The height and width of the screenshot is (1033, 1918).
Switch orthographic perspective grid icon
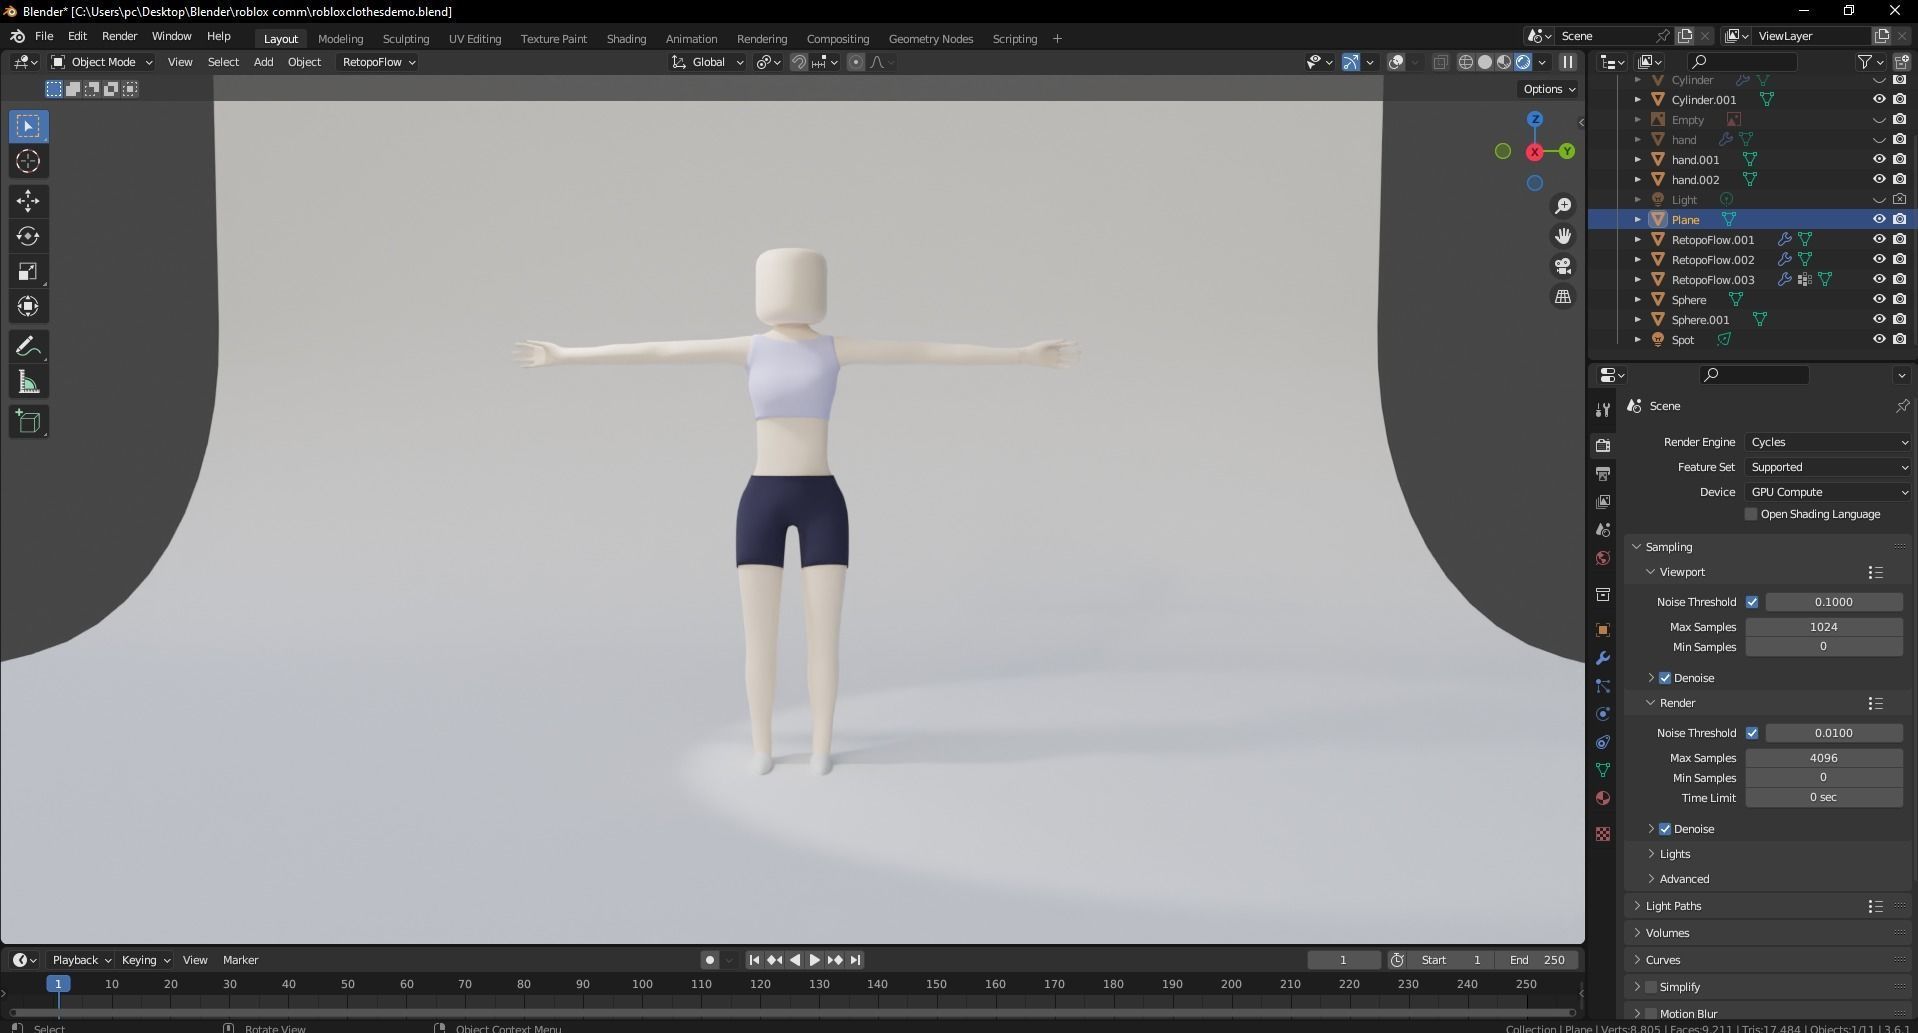point(1562,296)
